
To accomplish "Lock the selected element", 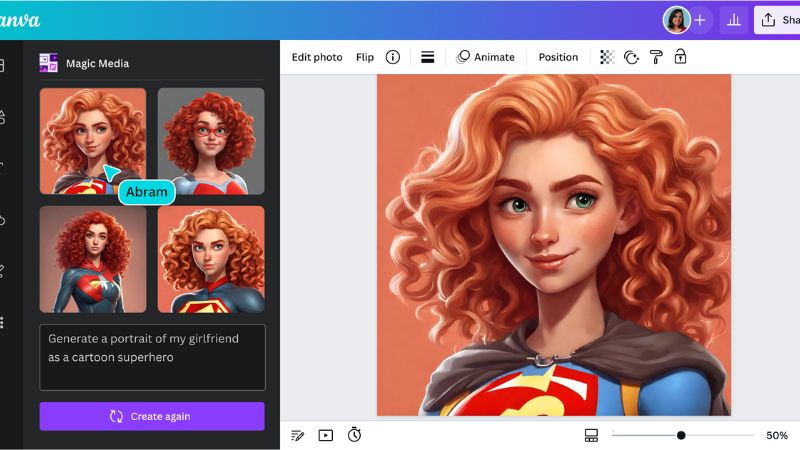I will click(680, 57).
